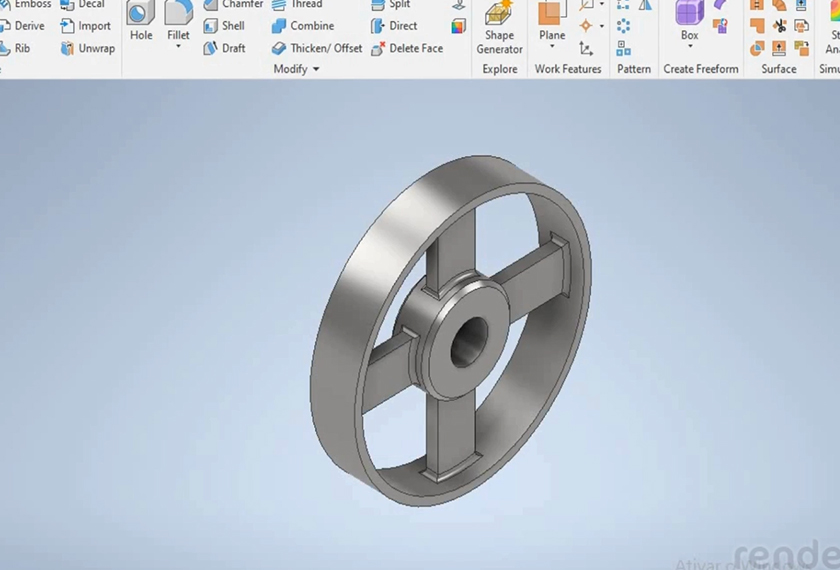Click the UCS coordinate system icon
Image resolution: width=840 pixels, height=570 pixels.
click(586, 48)
